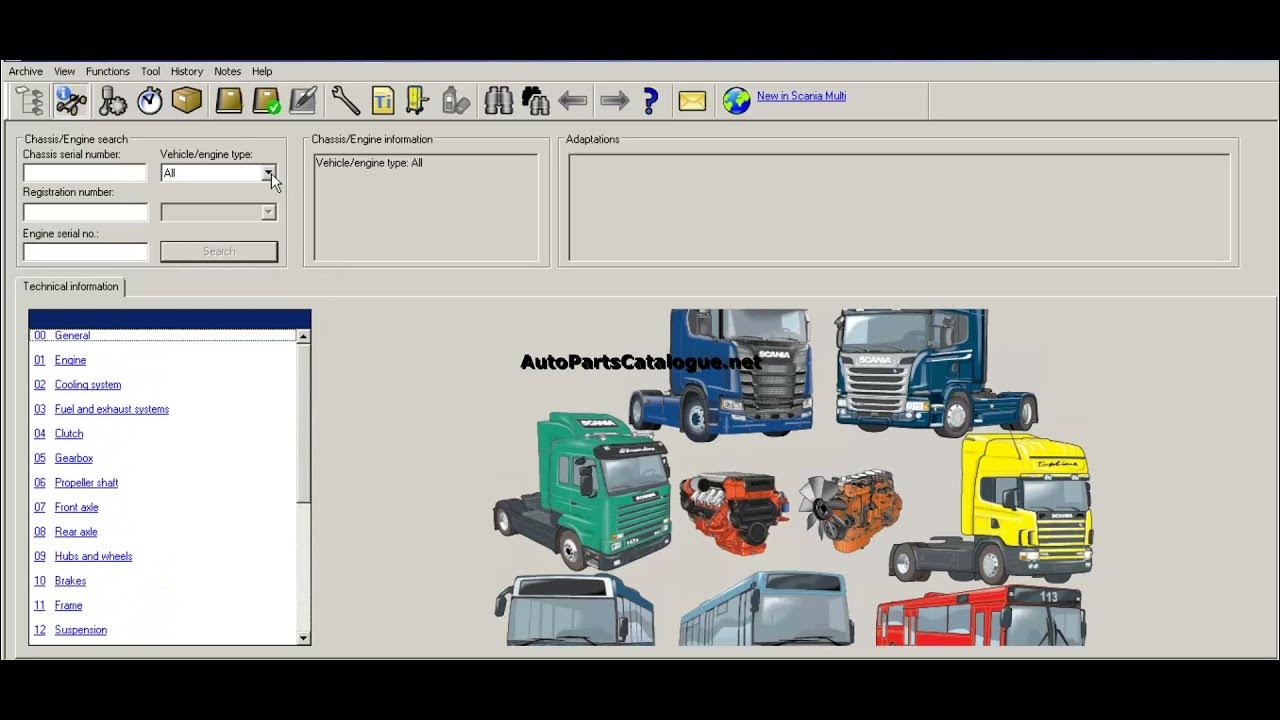Open the Propeller shaft link
The image size is (1280, 720).
(x=86, y=483)
